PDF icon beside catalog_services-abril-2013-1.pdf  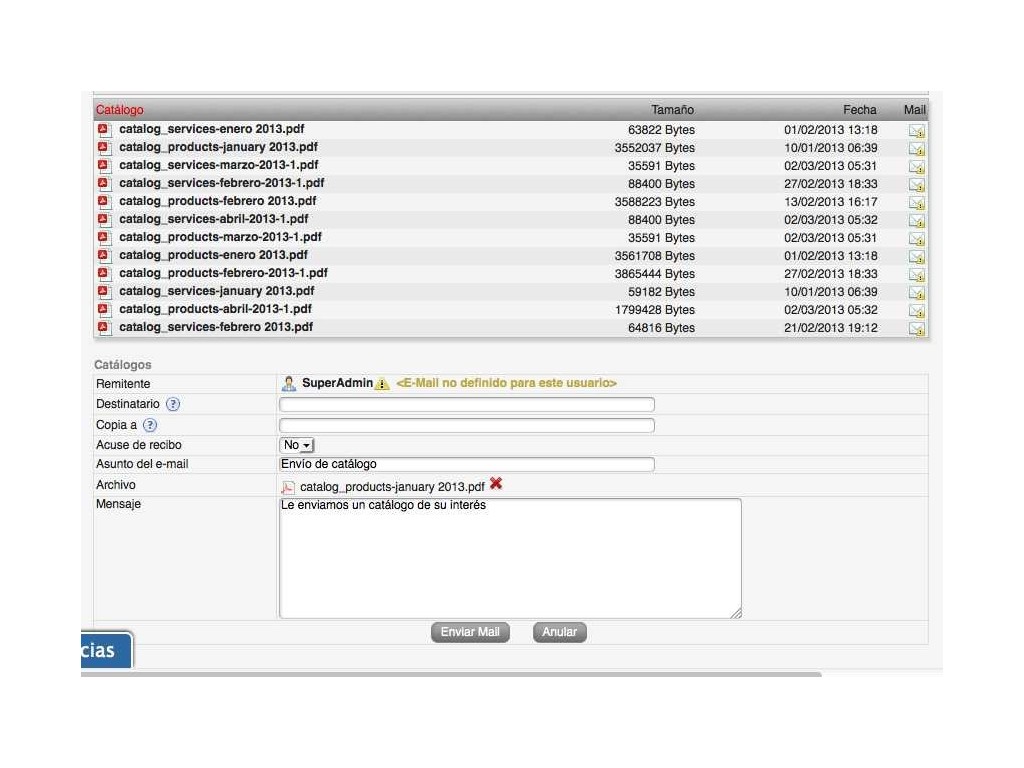pos(104,219)
